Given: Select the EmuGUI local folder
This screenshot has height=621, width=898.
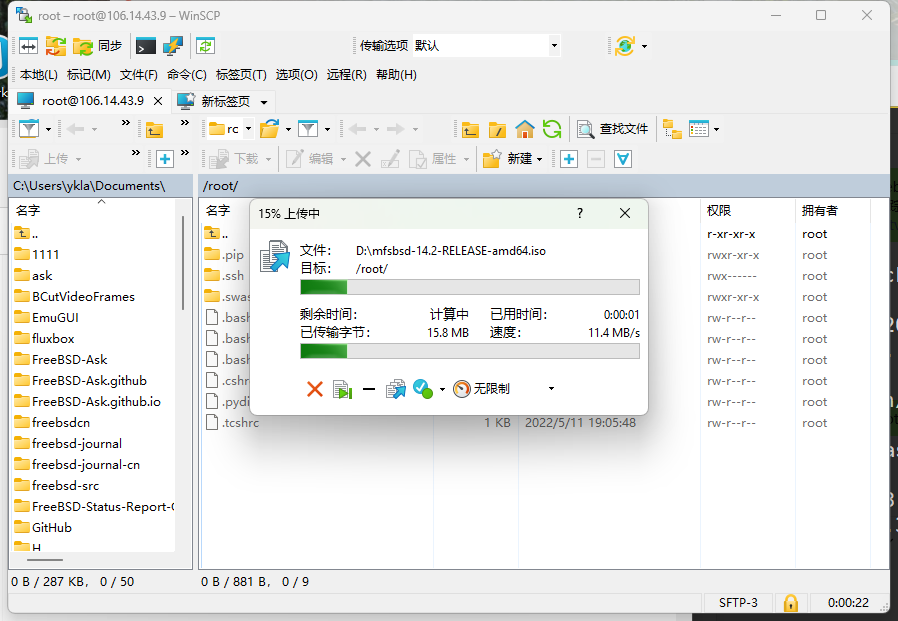Looking at the screenshot, I should point(46,318).
